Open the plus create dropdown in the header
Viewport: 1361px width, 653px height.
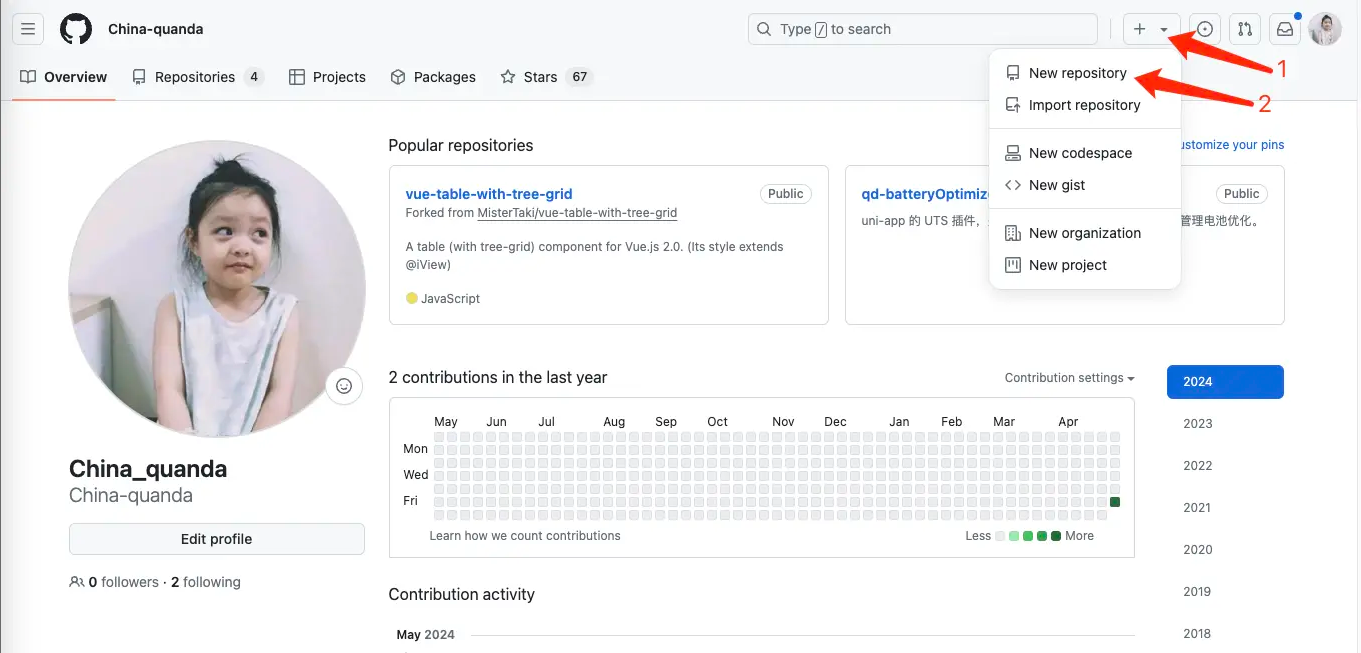[x=1149, y=29]
